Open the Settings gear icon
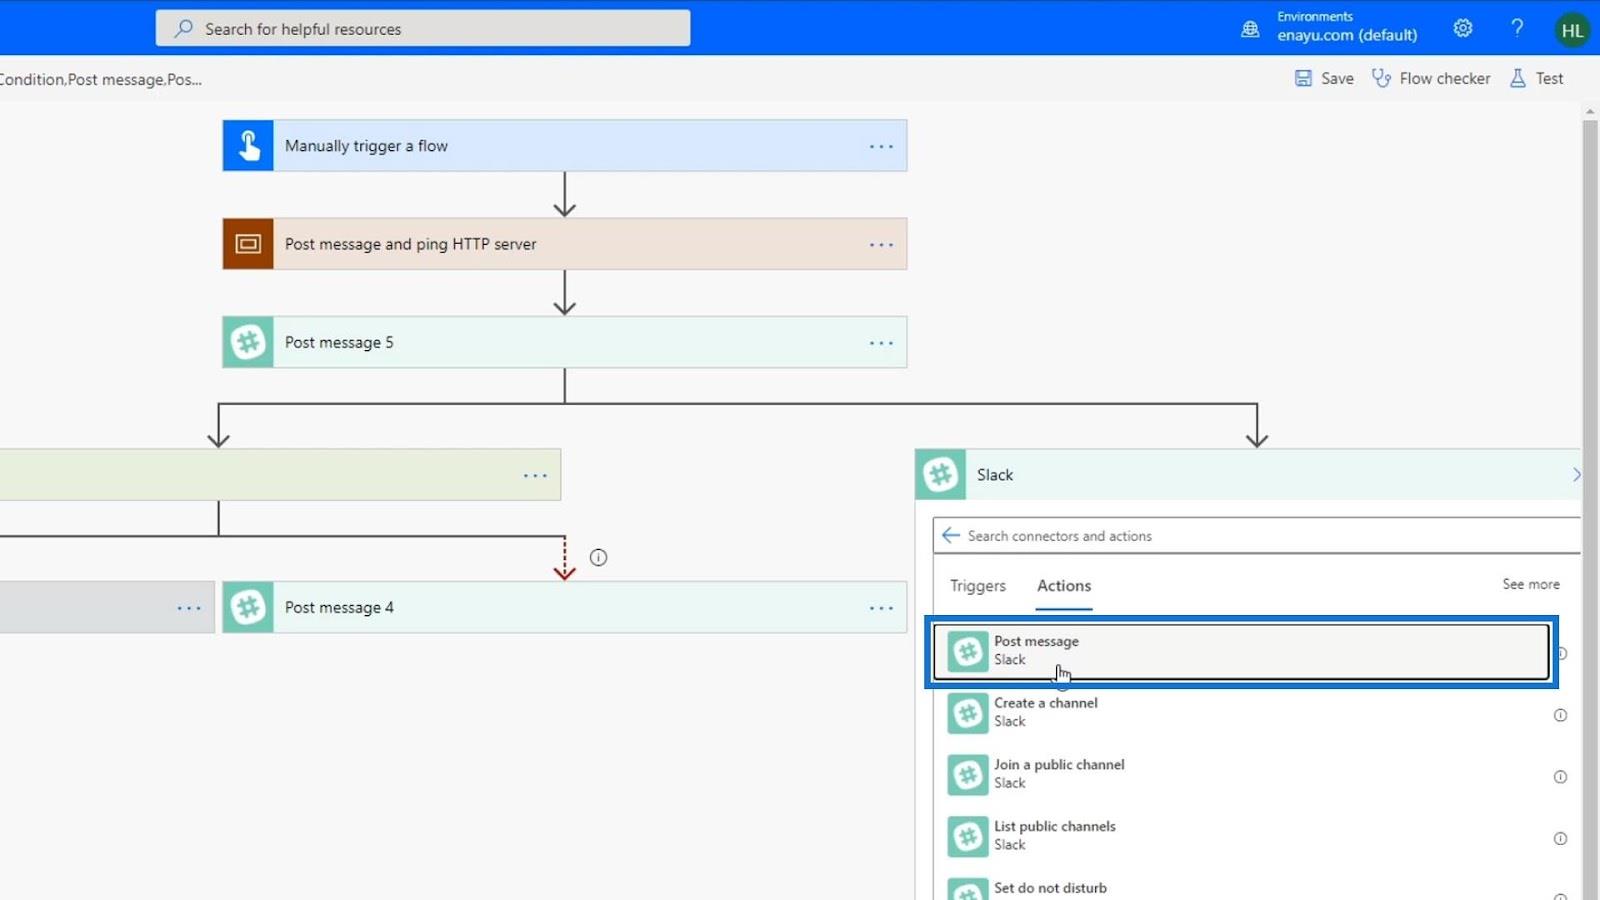Screen dimensions: 1600x900 tap(1463, 28)
